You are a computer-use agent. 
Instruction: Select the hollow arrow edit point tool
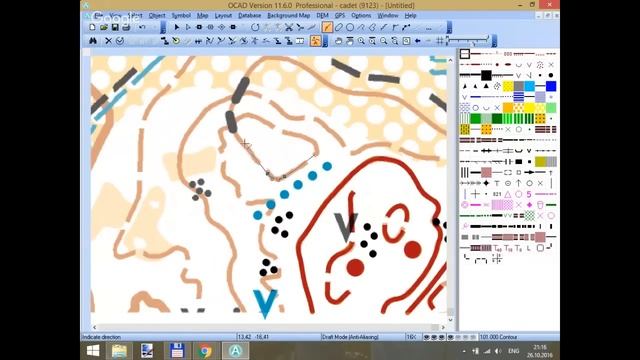pyautogui.click(x=188, y=27)
